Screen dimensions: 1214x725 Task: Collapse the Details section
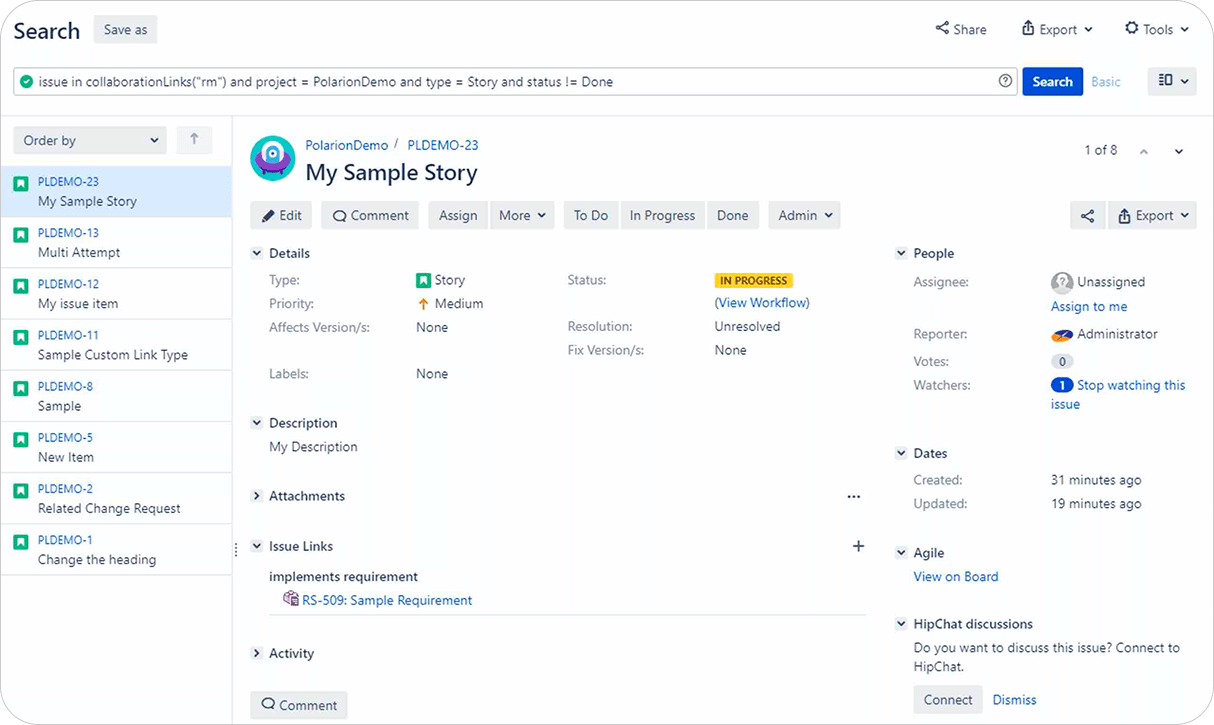click(257, 254)
